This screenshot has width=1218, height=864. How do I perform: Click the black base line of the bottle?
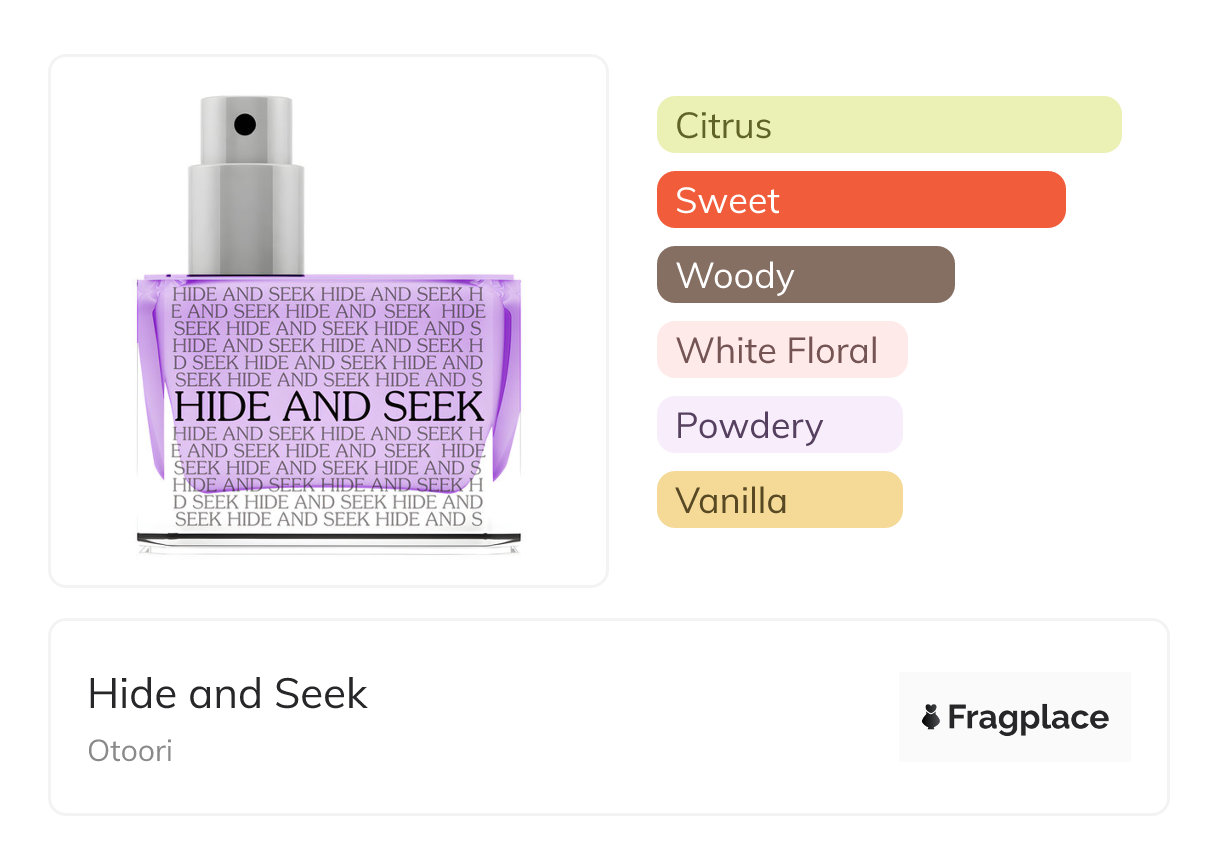(328, 538)
